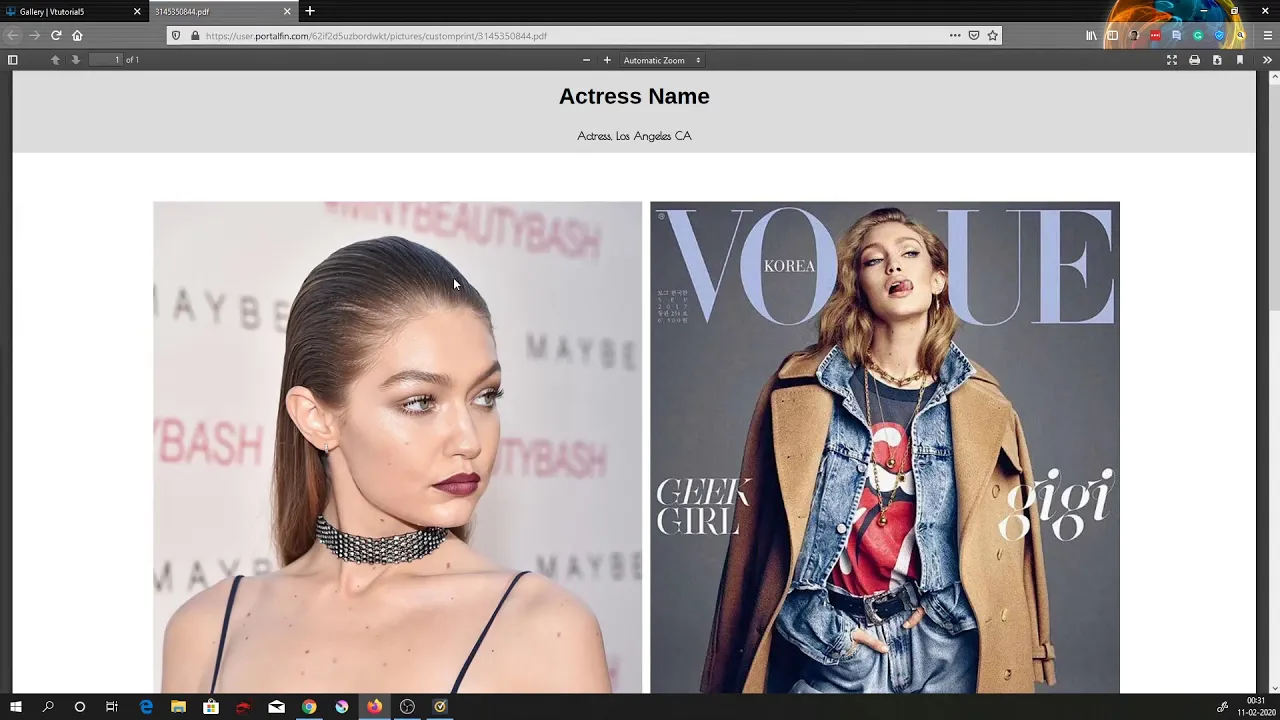Open the Firefox account avatar

click(x=1134, y=35)
